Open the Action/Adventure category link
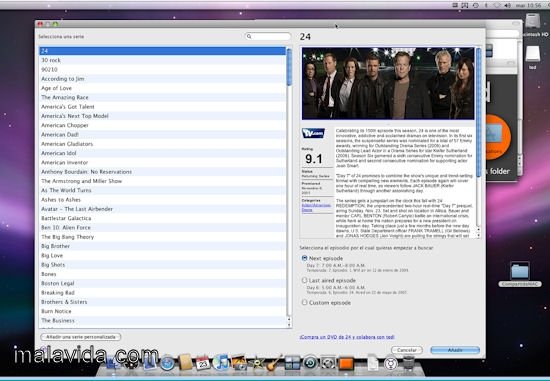The width and height of the screenshot is (550, 381). click(316, 205)
